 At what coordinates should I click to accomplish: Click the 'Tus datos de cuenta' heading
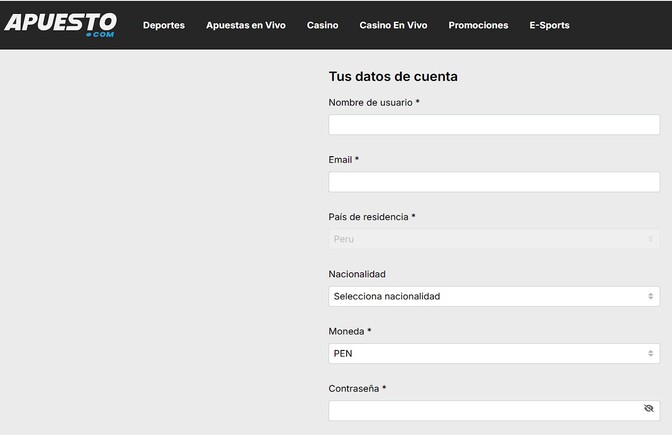393,76
